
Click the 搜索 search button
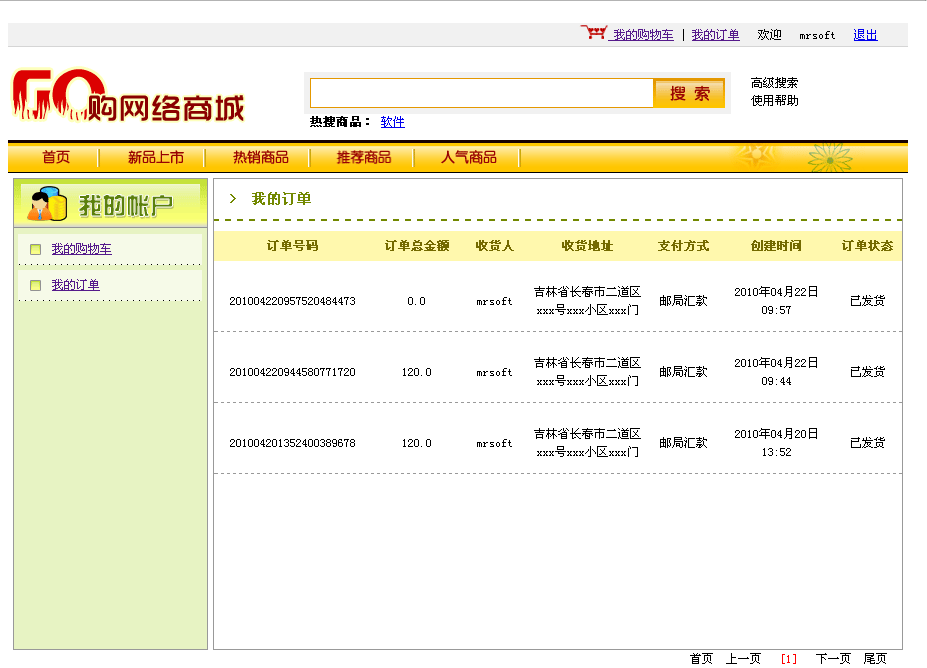[689, 93]
